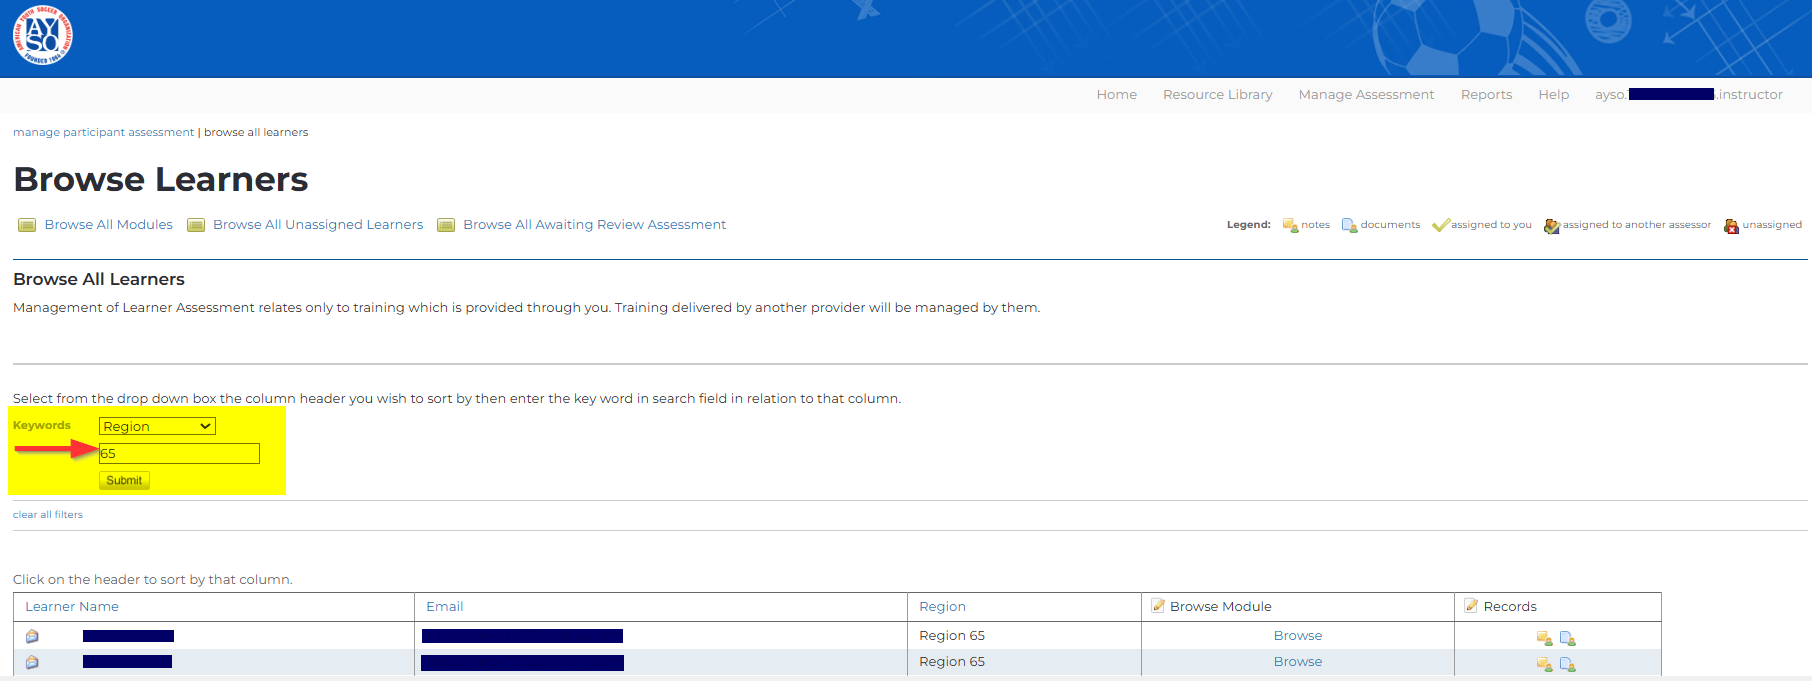Image resolution: width=1812 pixels, height=681 pixels.
Task: Open the Resource Library menu item
Action: [x=1217, y=95]
